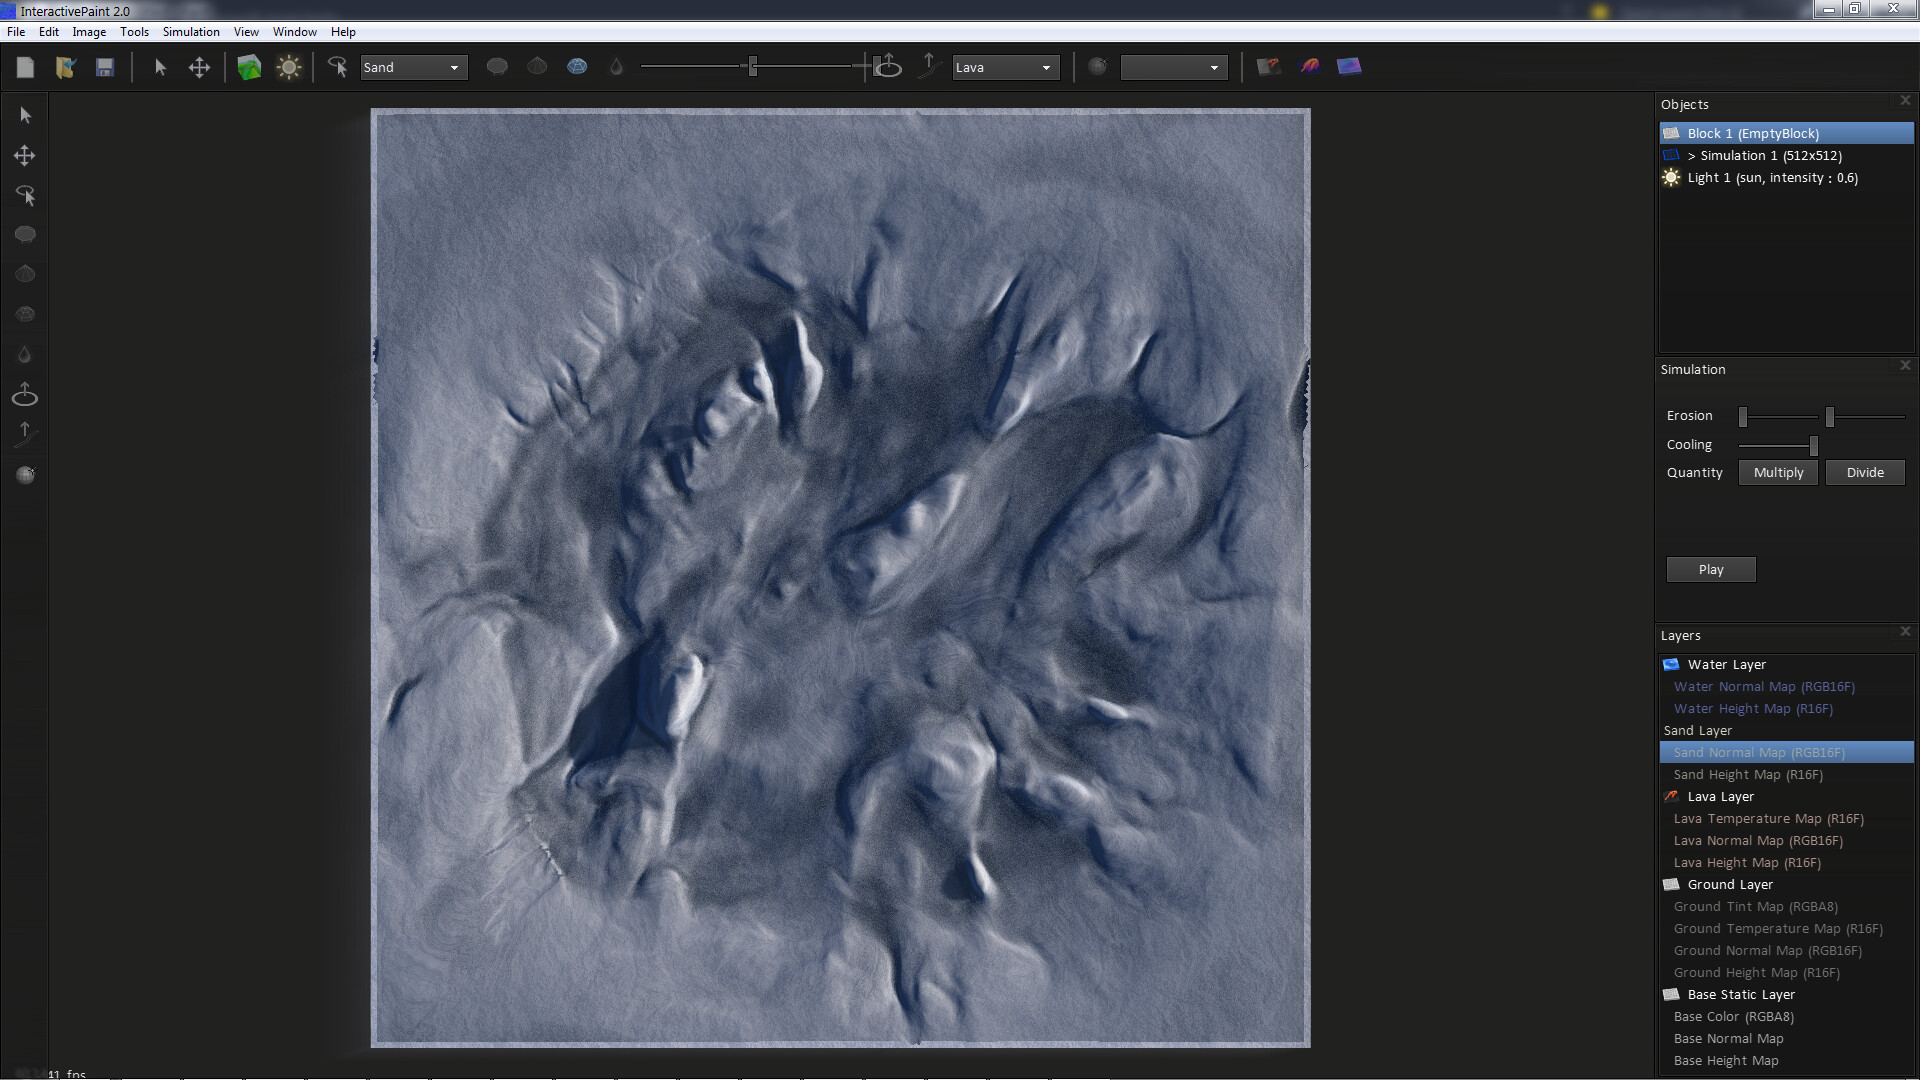Select the droplet brush in left sidebar

click(24, 354)
